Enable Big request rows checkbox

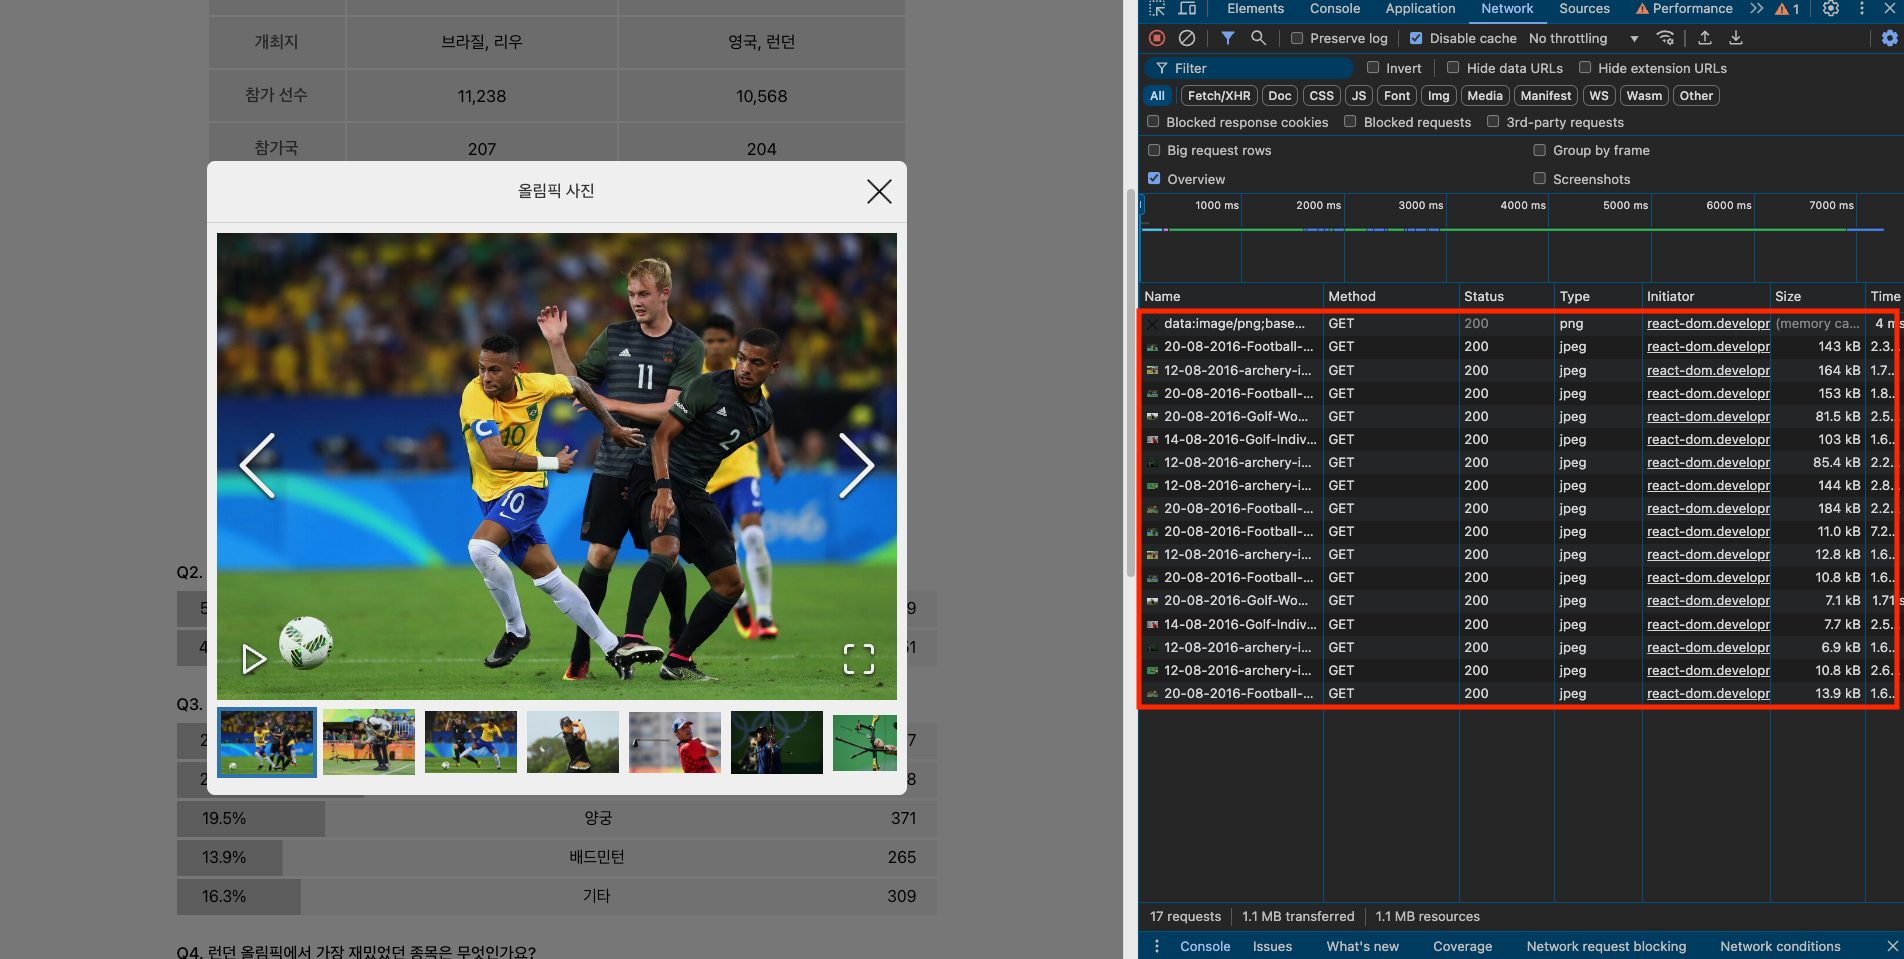tap(1154, 150)
